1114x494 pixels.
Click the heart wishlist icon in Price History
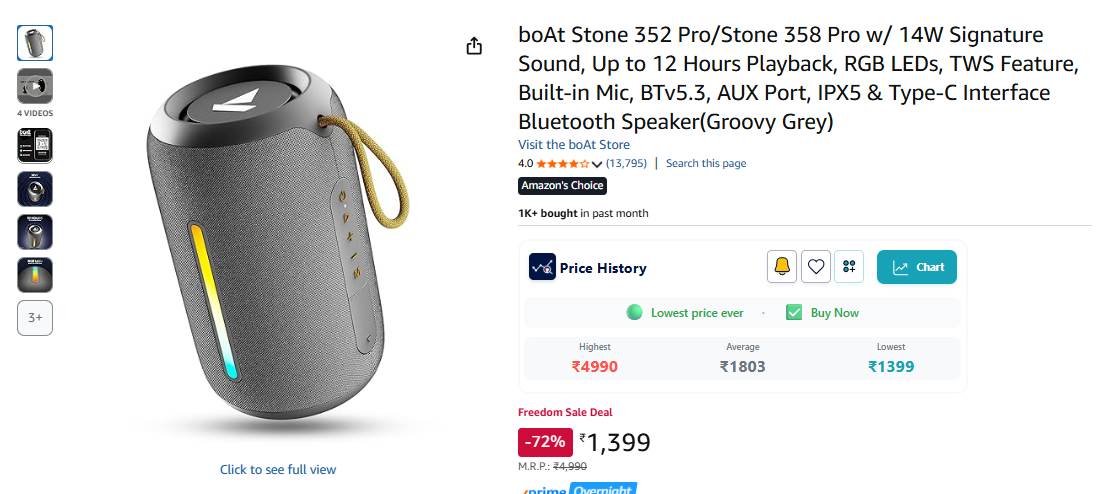coord(816,267)
